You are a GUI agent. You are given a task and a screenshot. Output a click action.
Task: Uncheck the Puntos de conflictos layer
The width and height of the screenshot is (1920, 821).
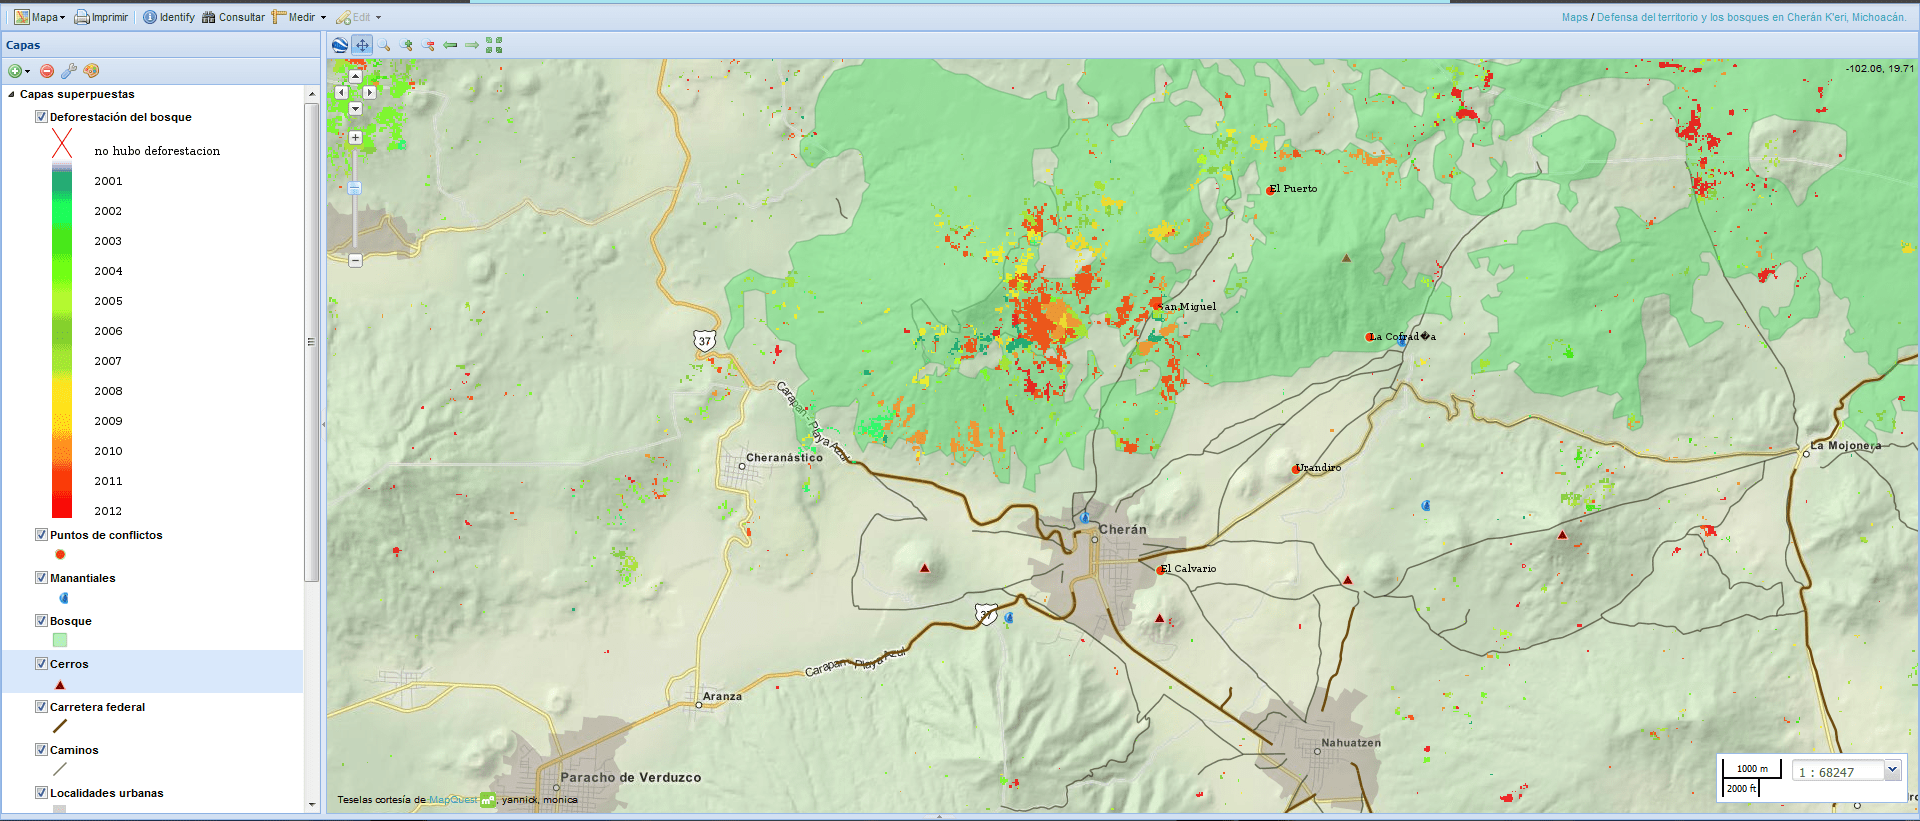pos(41,535)
